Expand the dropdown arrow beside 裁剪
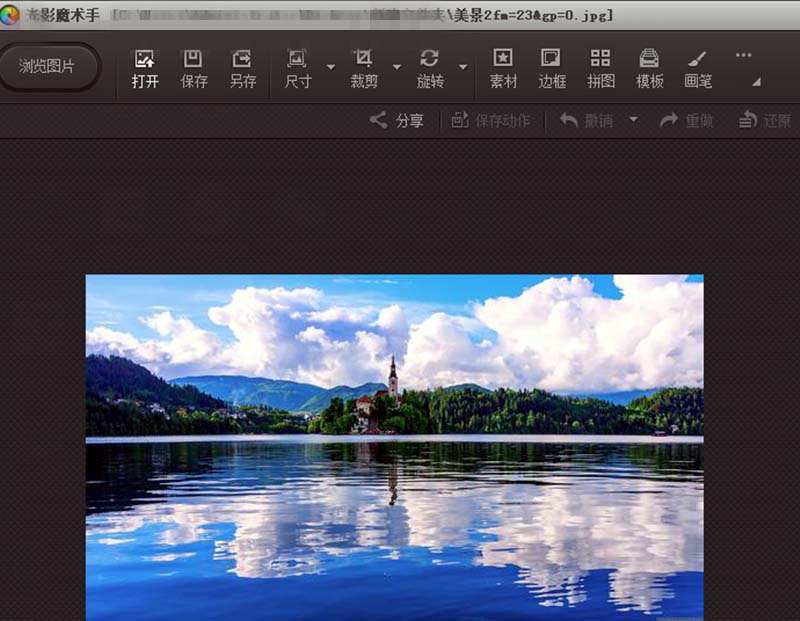 pyautogui.click(x=397, y=67)
